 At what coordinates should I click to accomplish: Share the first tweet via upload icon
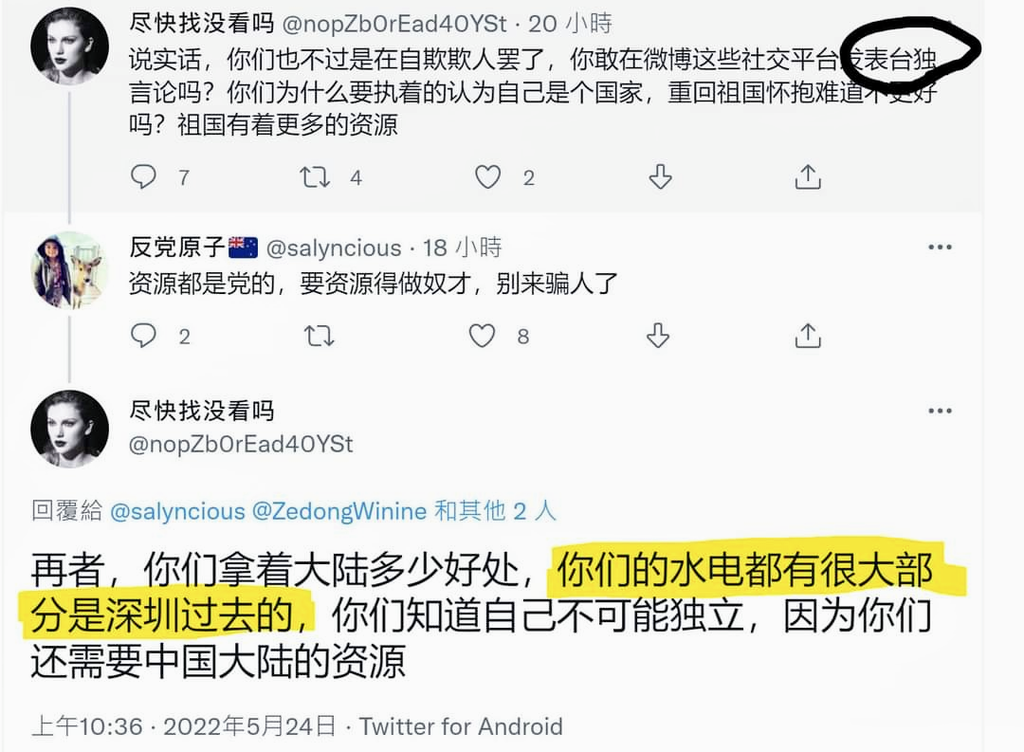pos(808,177)
